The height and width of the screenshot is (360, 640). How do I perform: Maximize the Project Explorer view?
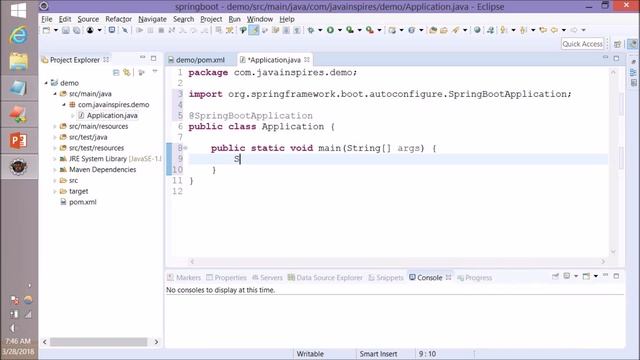coord(153,58)
